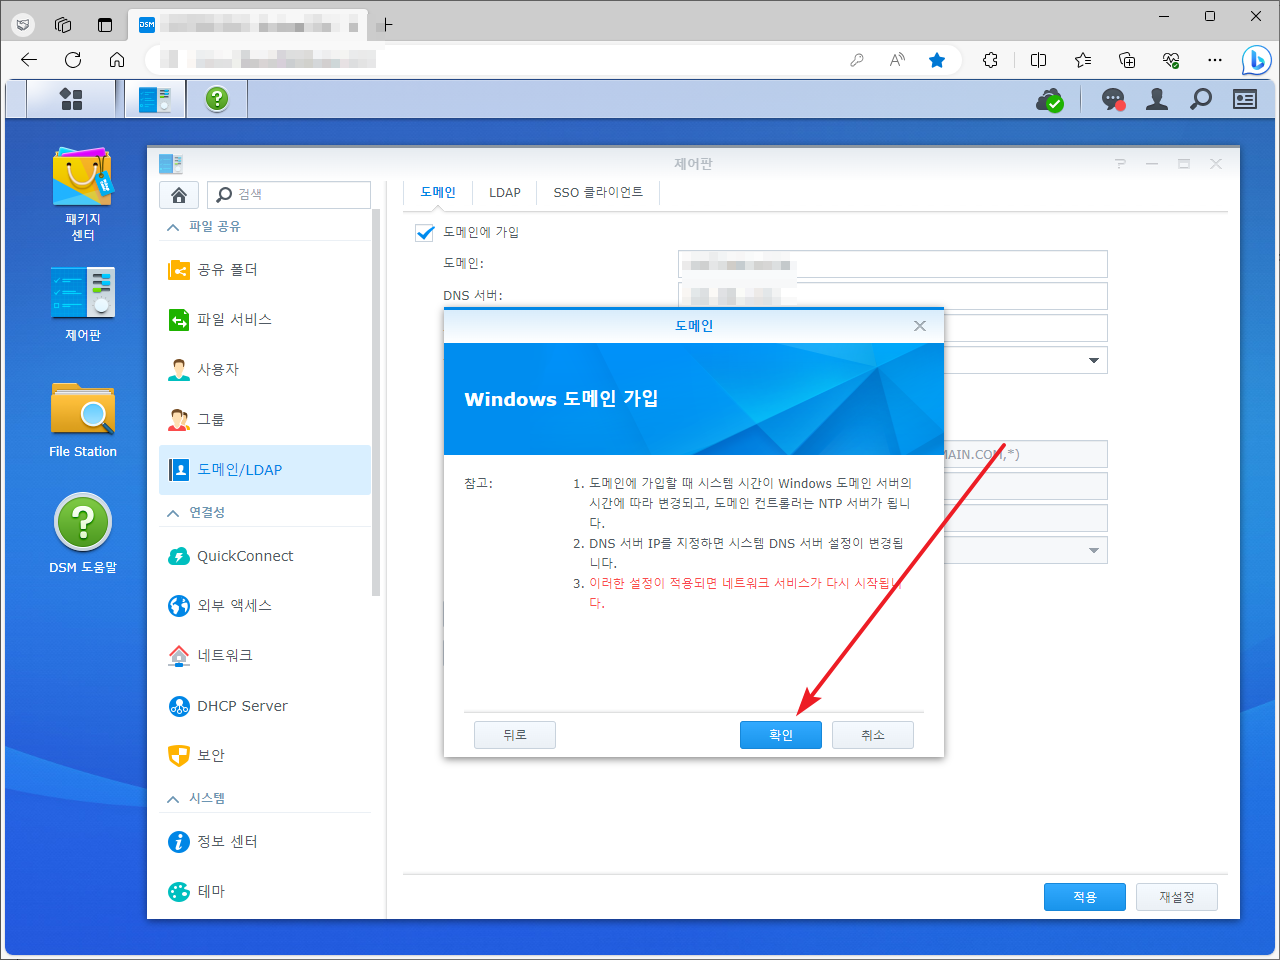Viewport: 1280px width, 960px height.
Task: Open browser essentials heart icon
Action: 1171,60
